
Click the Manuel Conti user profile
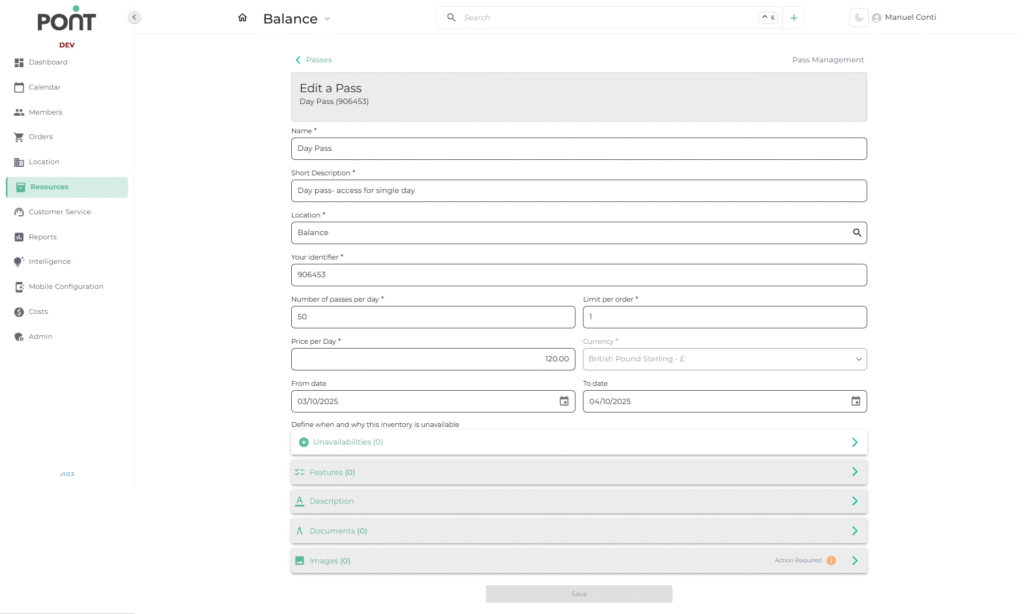[x=904, y=18]
